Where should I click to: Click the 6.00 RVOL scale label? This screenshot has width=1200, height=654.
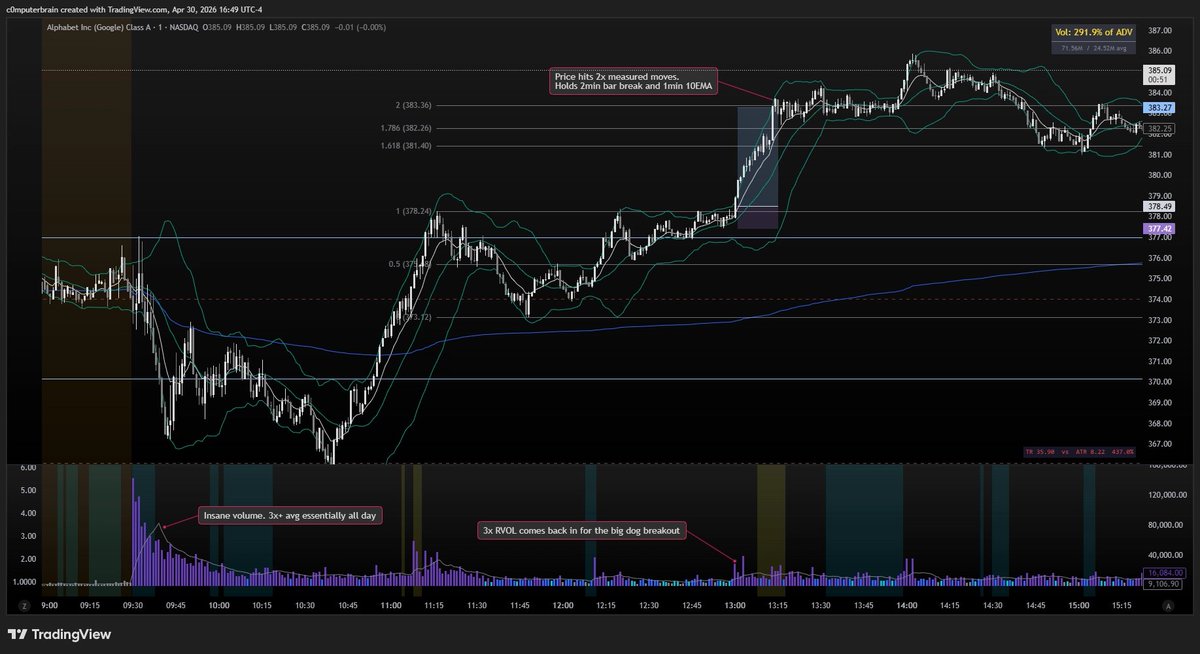pyautogui.click(x=29, y=468)
